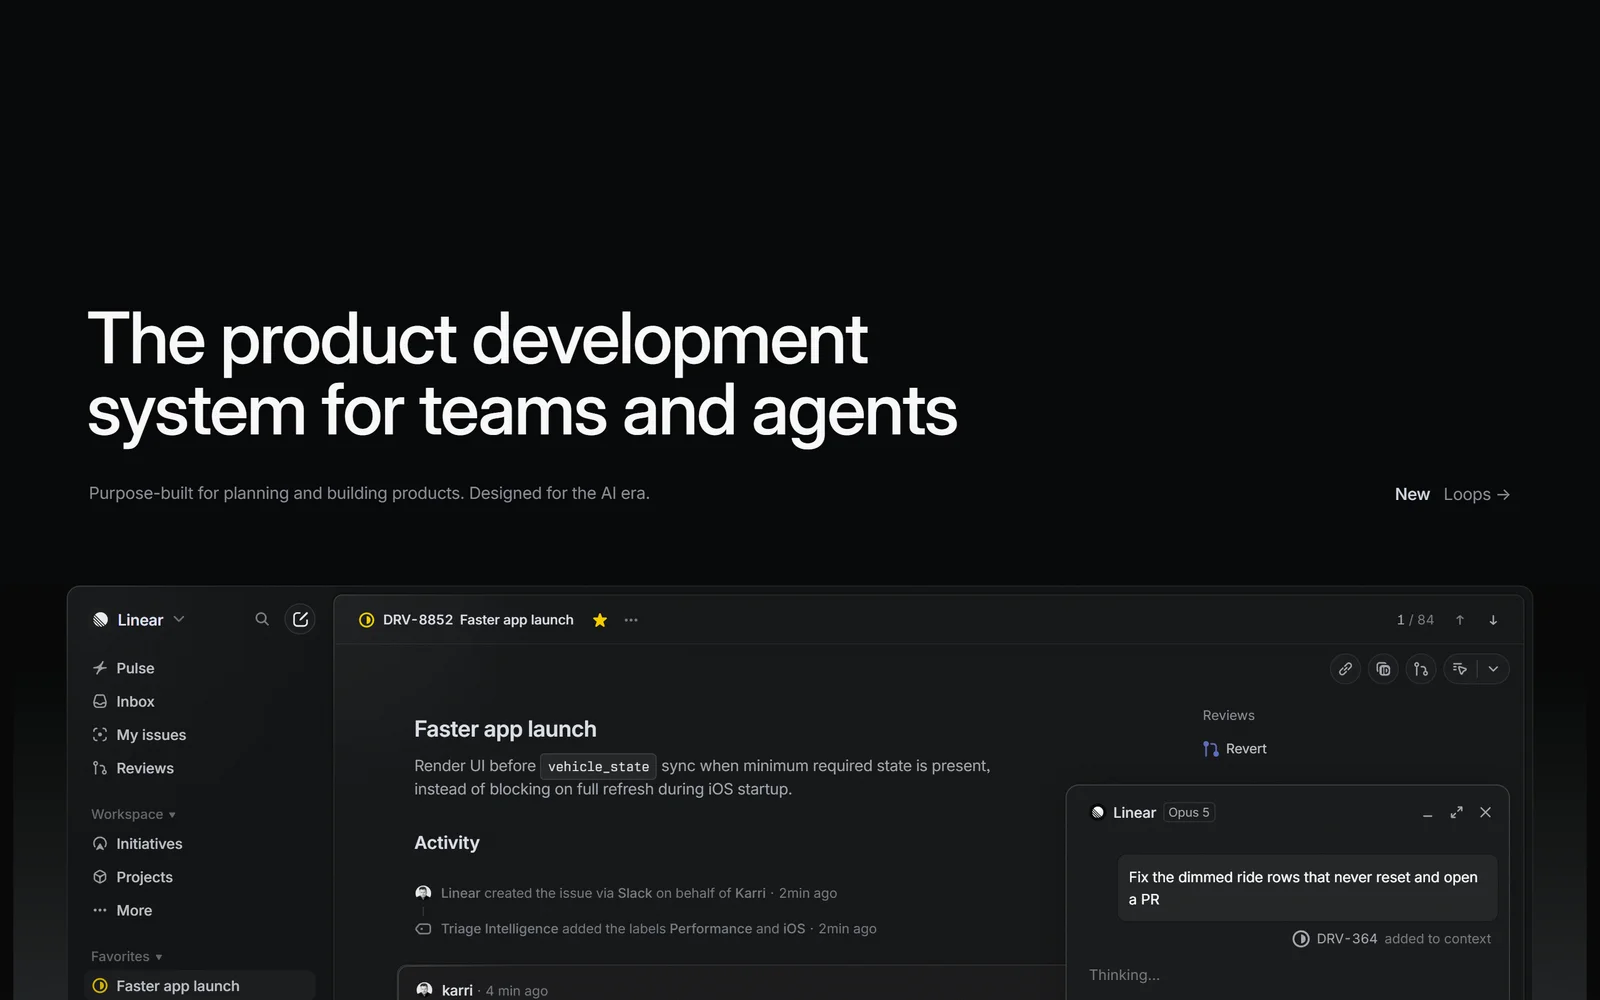This screenshot has height=1000, width=1600.
Task: Click the compose new issue icon
Action: pos(300,619)
